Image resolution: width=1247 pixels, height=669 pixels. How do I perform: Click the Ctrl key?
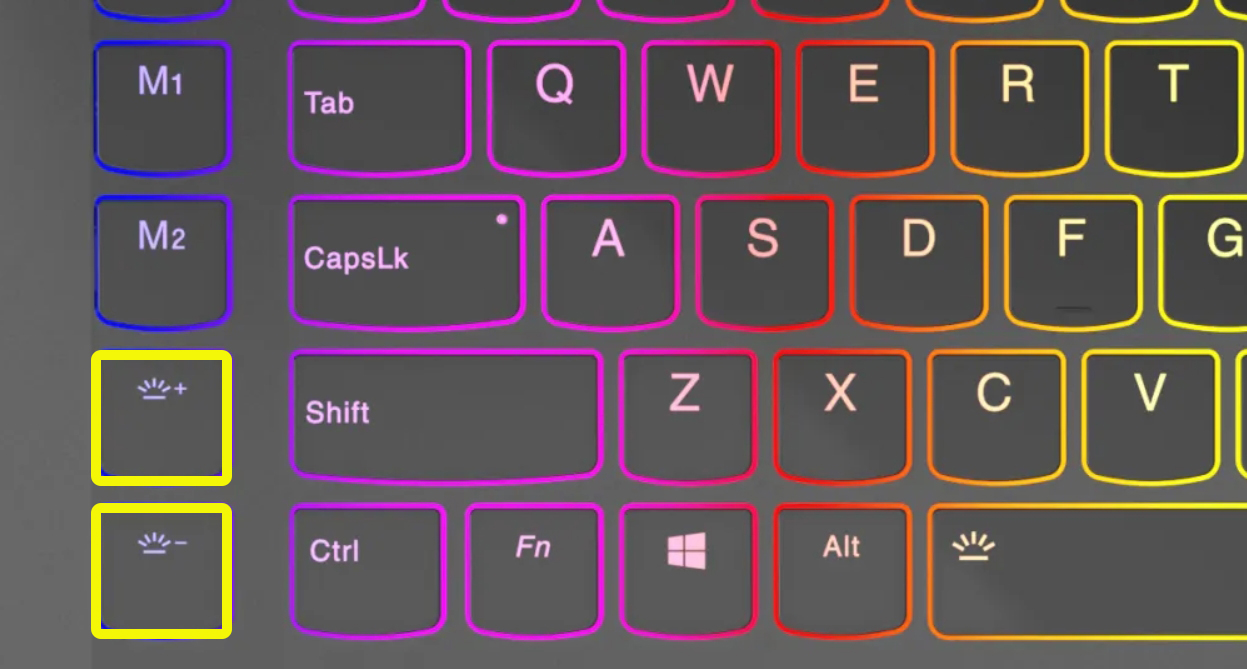tap(368, 570)
